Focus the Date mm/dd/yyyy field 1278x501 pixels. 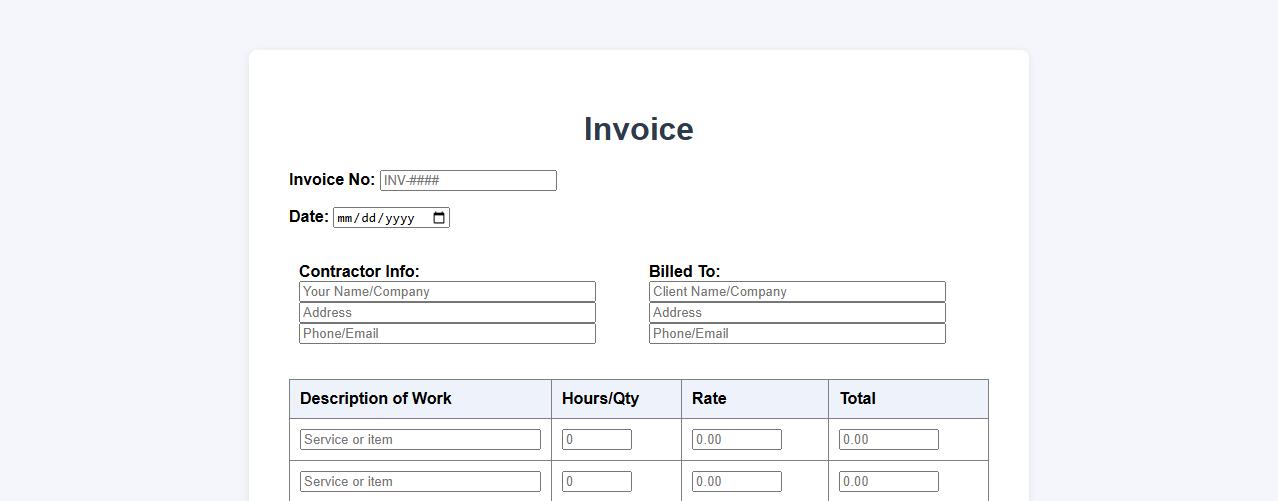391,218
